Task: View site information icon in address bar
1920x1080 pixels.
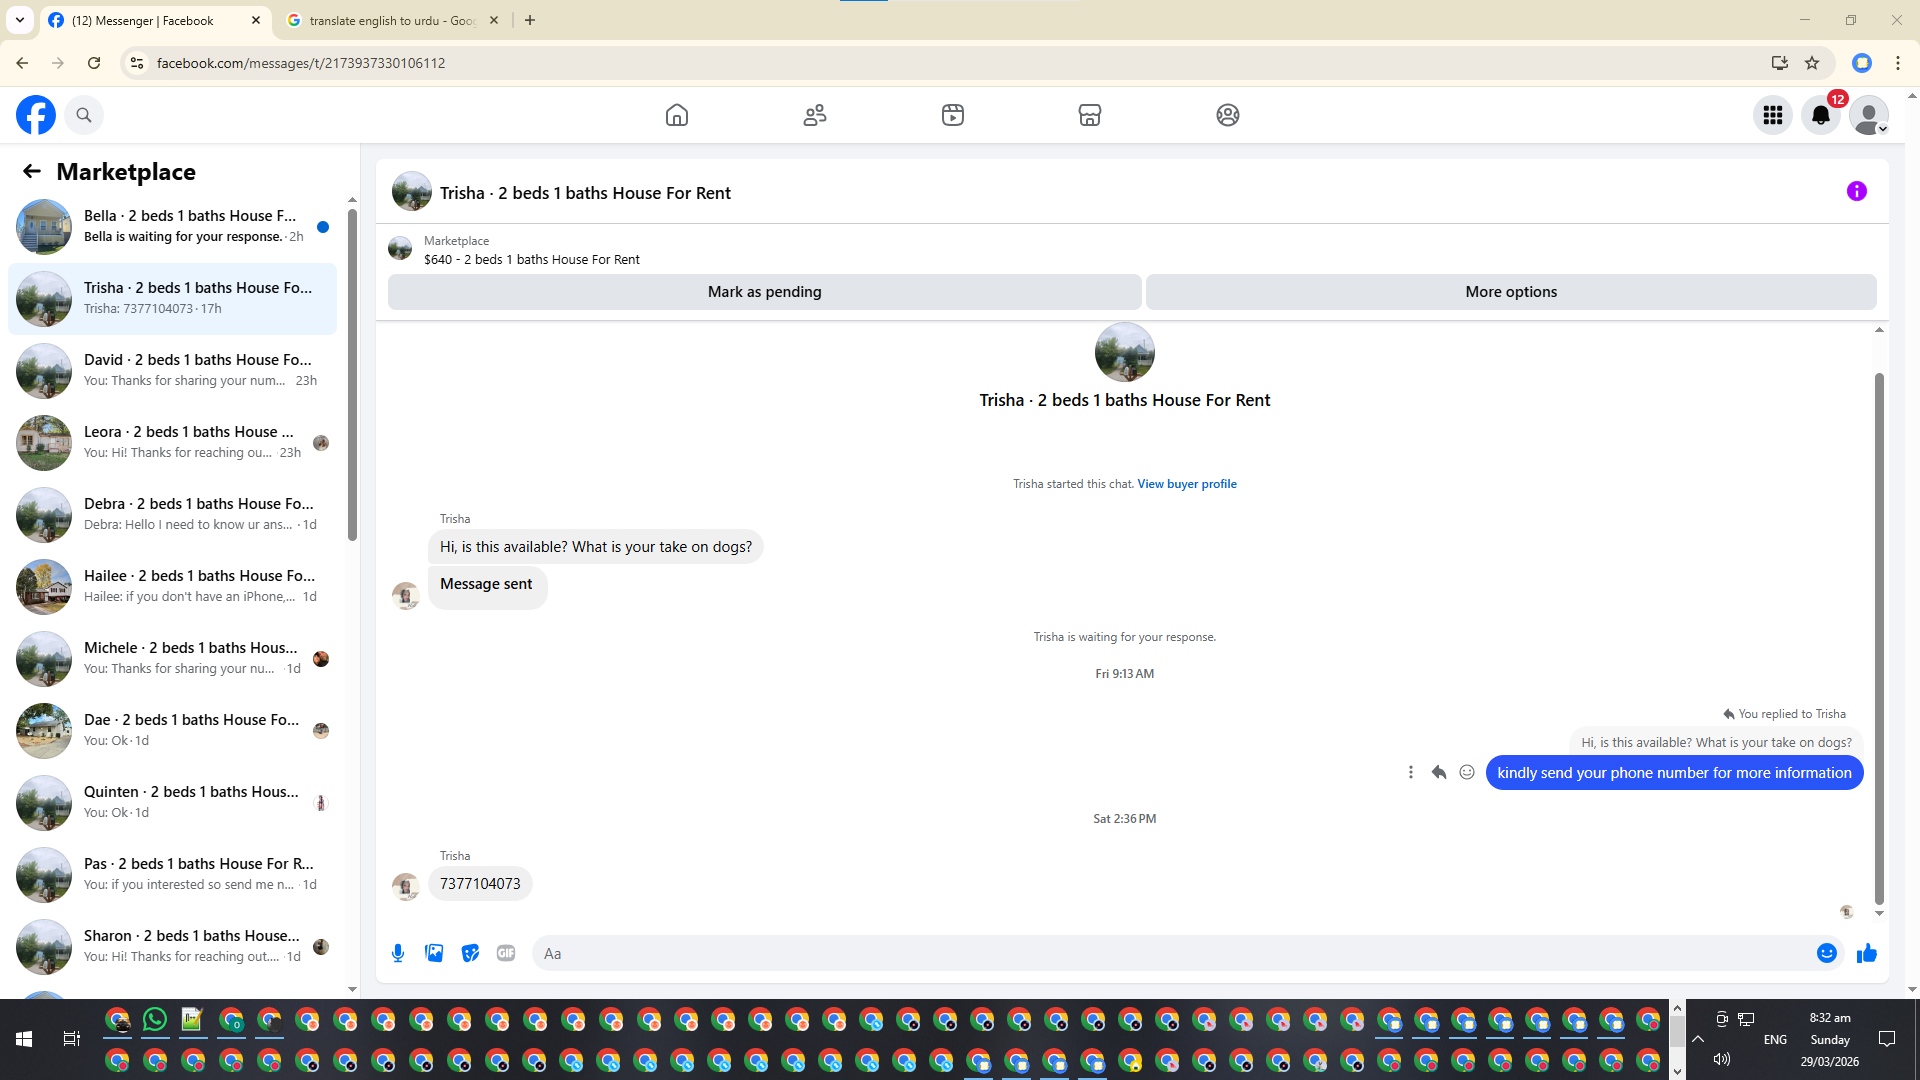Action: (x=137, y=63)
